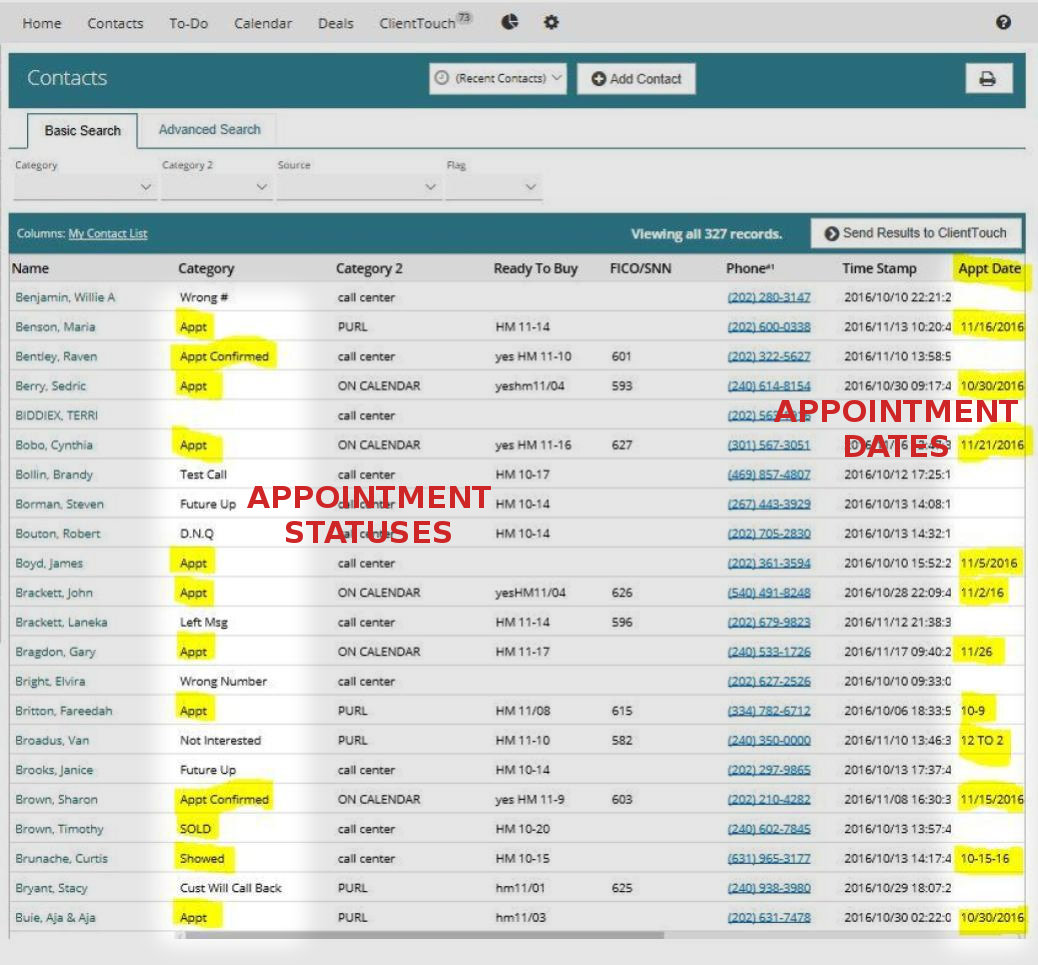Click the printer icon button
Viewport: 1038px width, 965px height.
988,79
